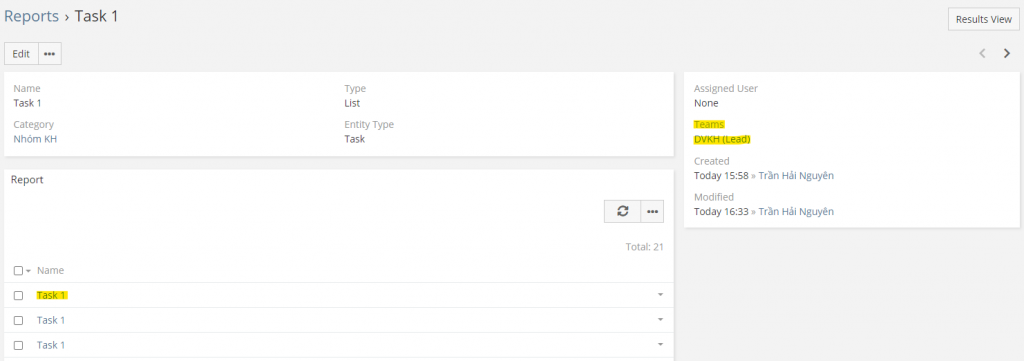The image size is (1024, 361).
Task: Open the select-all caret dropdown
Action: [x=28, y=271]
